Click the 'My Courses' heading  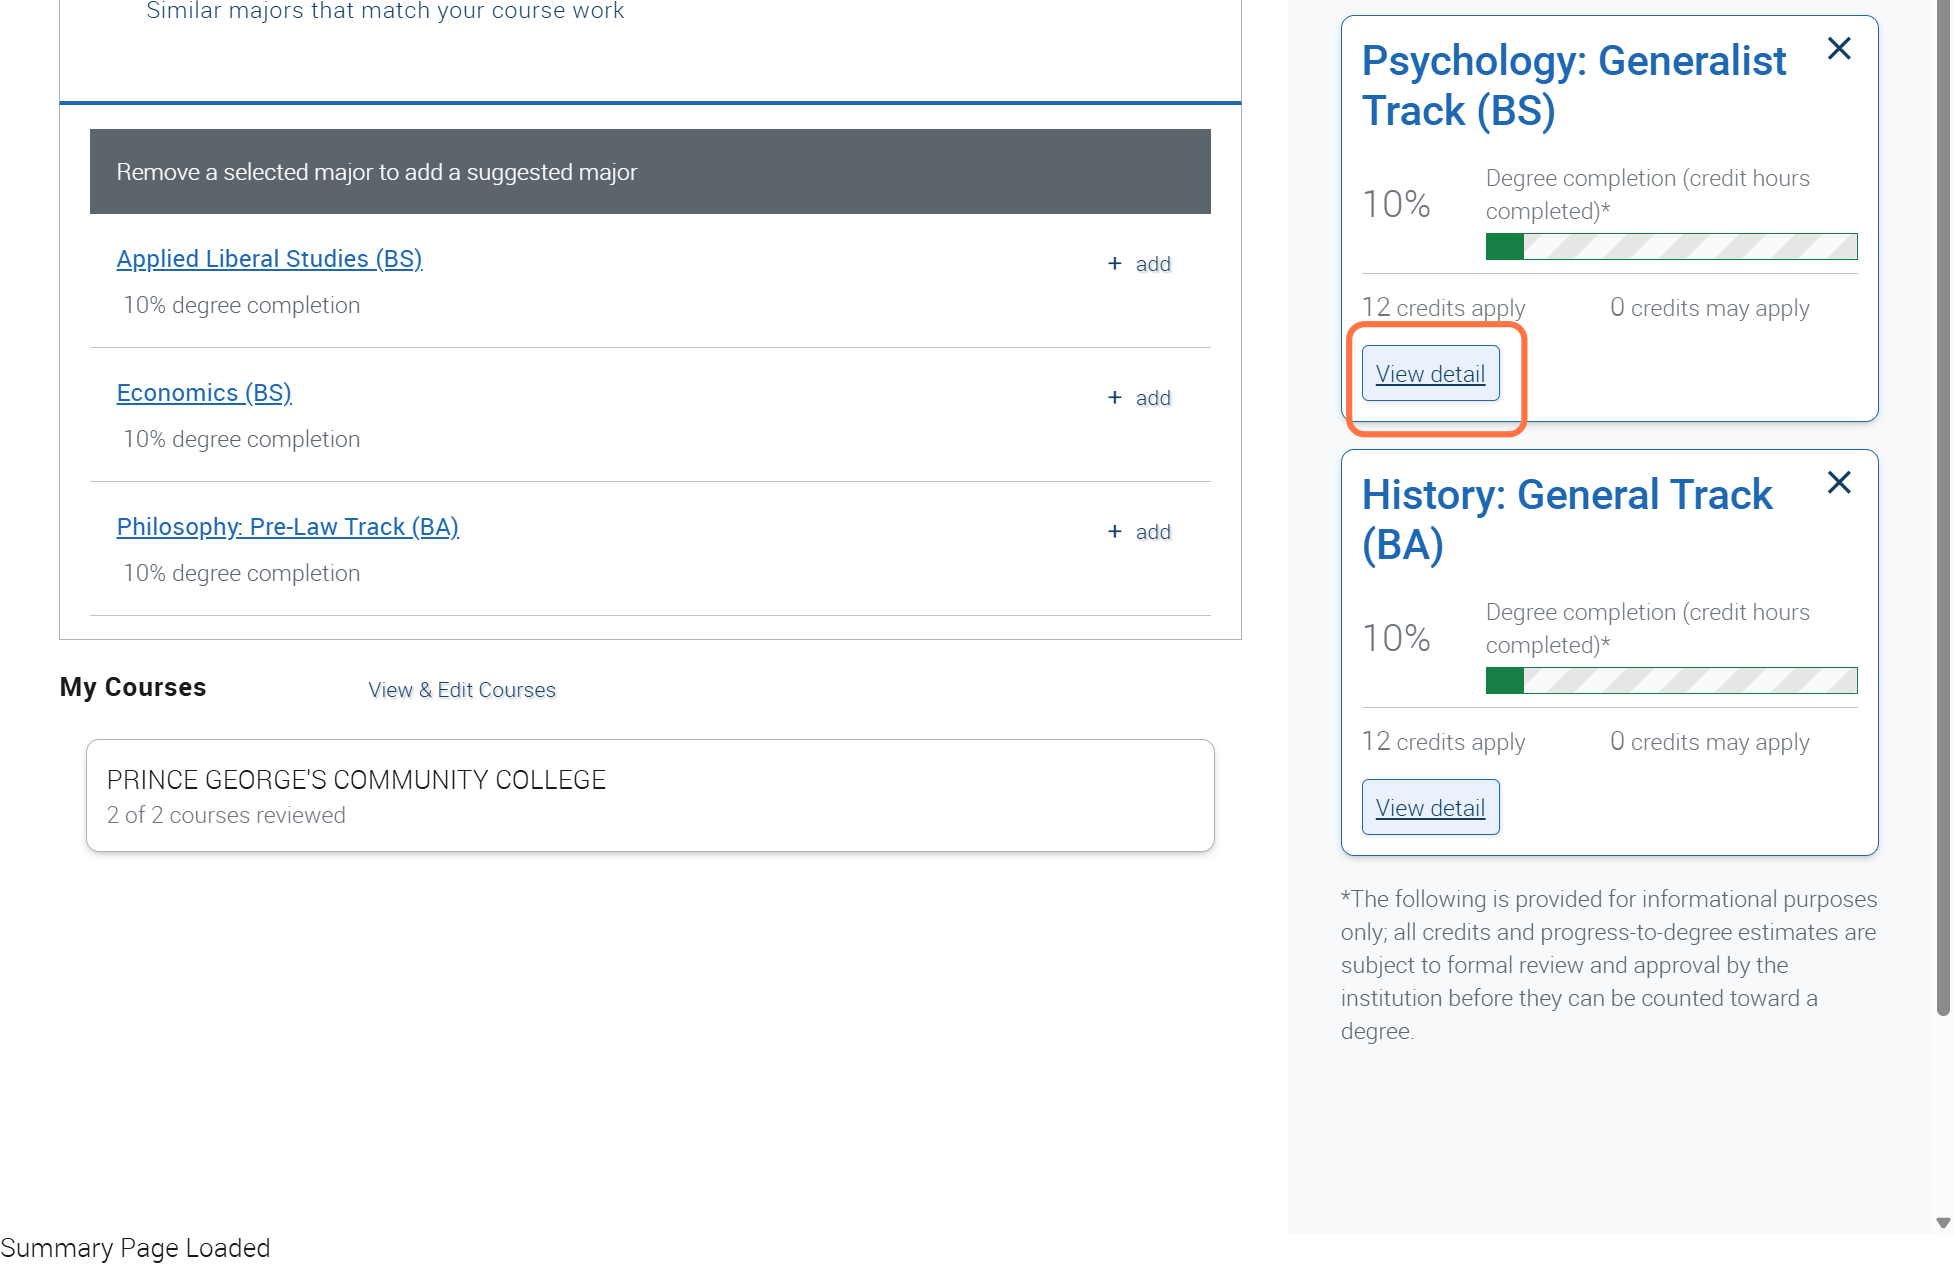pyautogui.click(x=133, y=687)
